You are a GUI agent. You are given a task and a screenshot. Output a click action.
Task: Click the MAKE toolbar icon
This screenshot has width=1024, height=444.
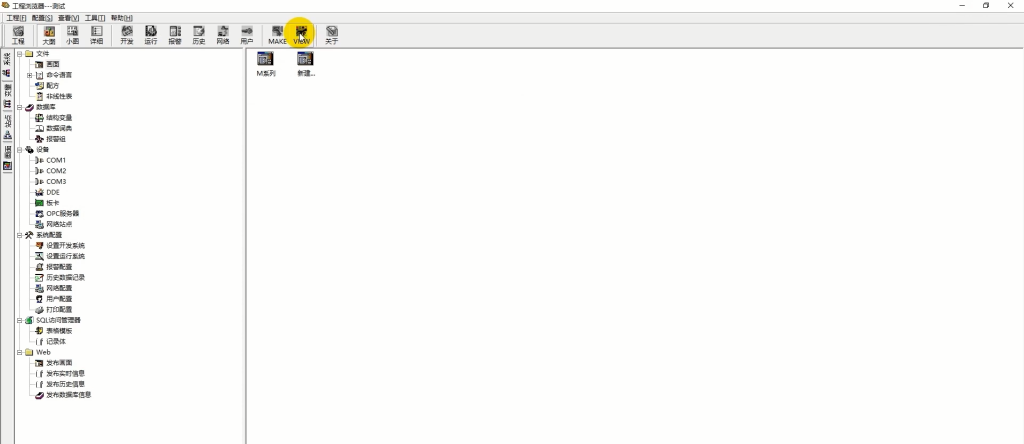pos(278,35)
